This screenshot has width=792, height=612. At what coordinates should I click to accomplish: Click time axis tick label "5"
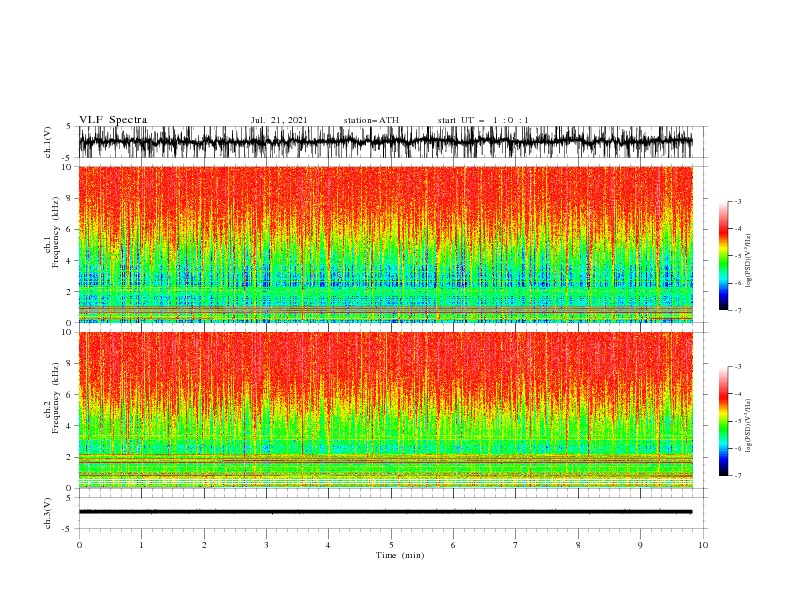(x=391, y=545)
